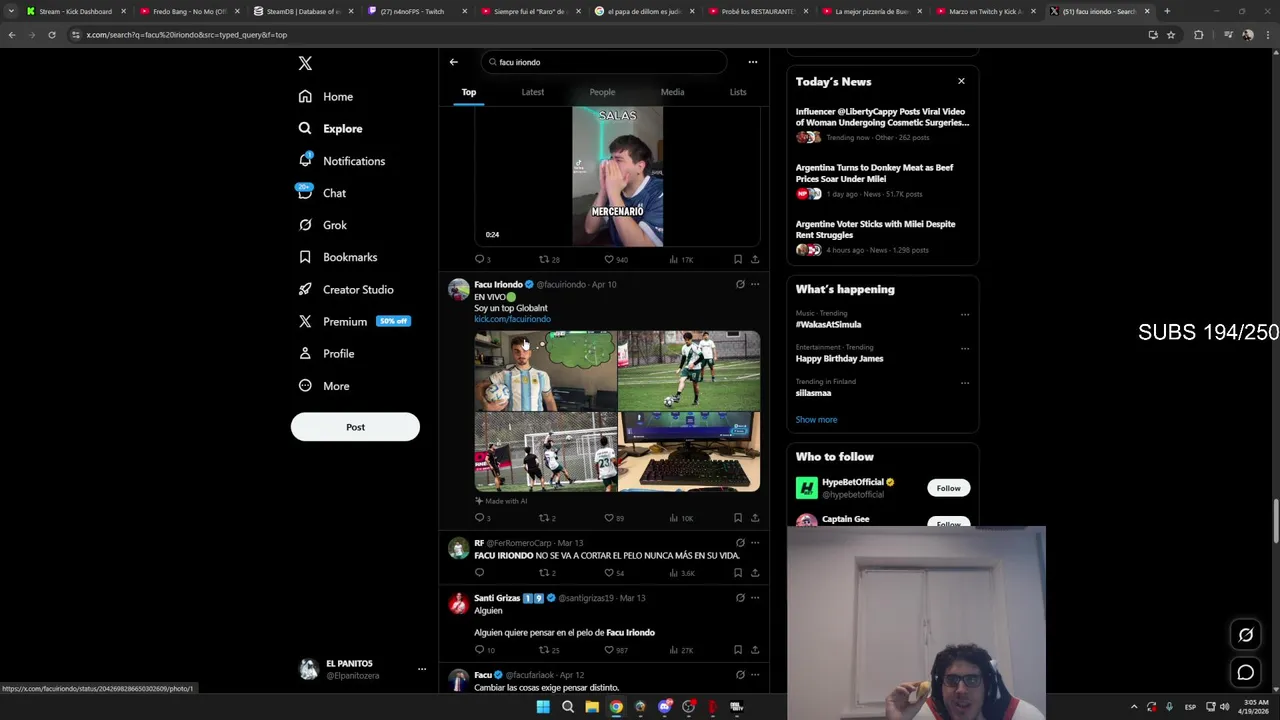This screenshot has height=720, width=1280.
Task: Switch to the Media tab
Action: tap(672, 92)
